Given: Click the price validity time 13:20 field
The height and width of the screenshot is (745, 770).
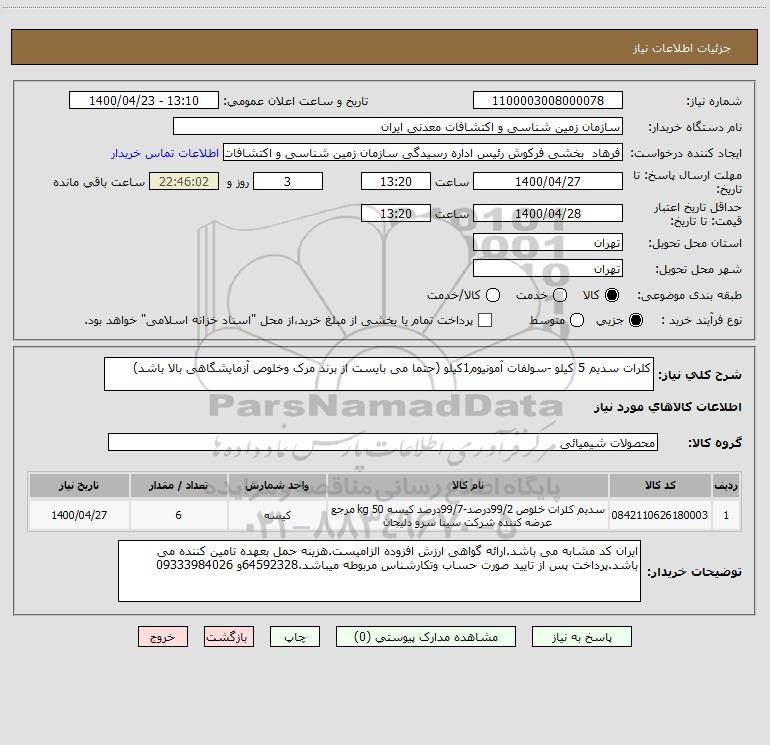Looking at the screenshot, I should click(x=396, y=214).
